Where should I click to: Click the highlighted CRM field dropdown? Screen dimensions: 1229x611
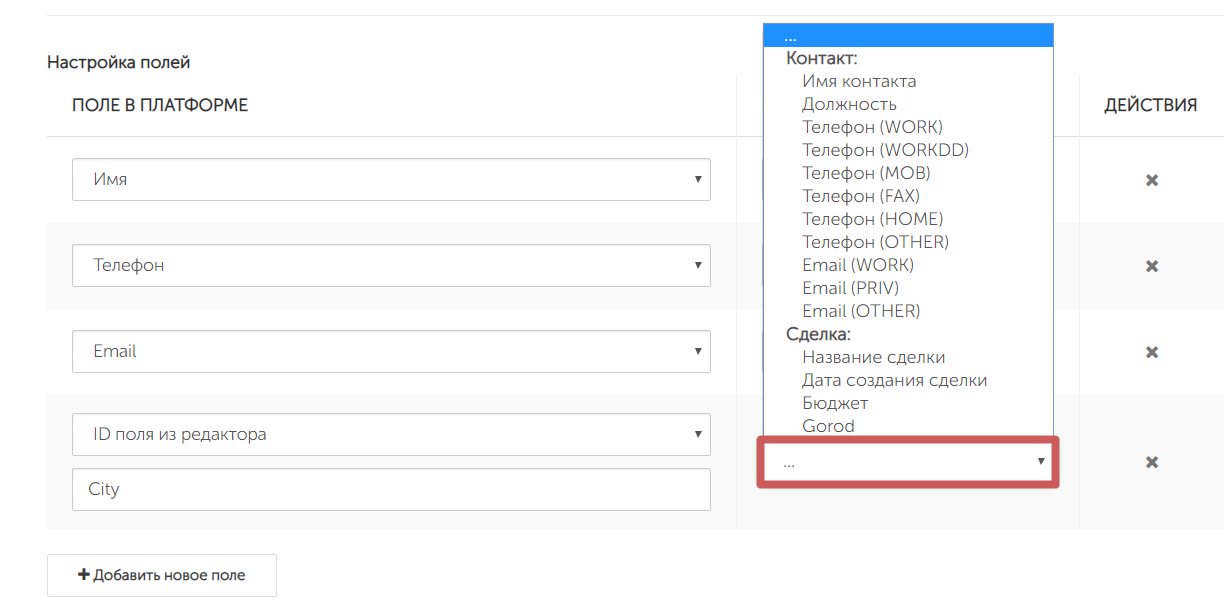coord(907,462)
